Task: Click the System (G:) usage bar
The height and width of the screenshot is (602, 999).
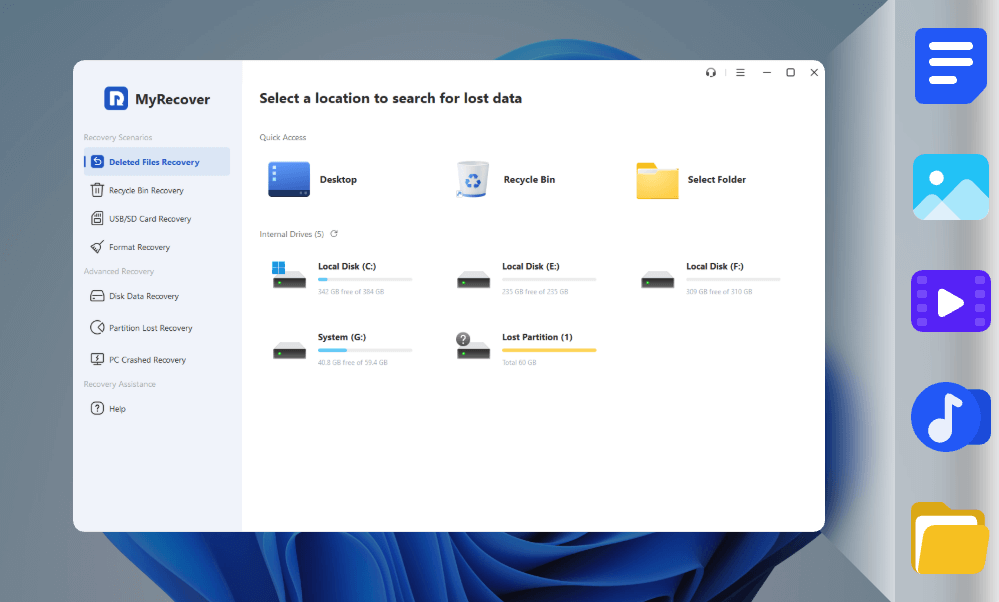Action: pos(365,350)
